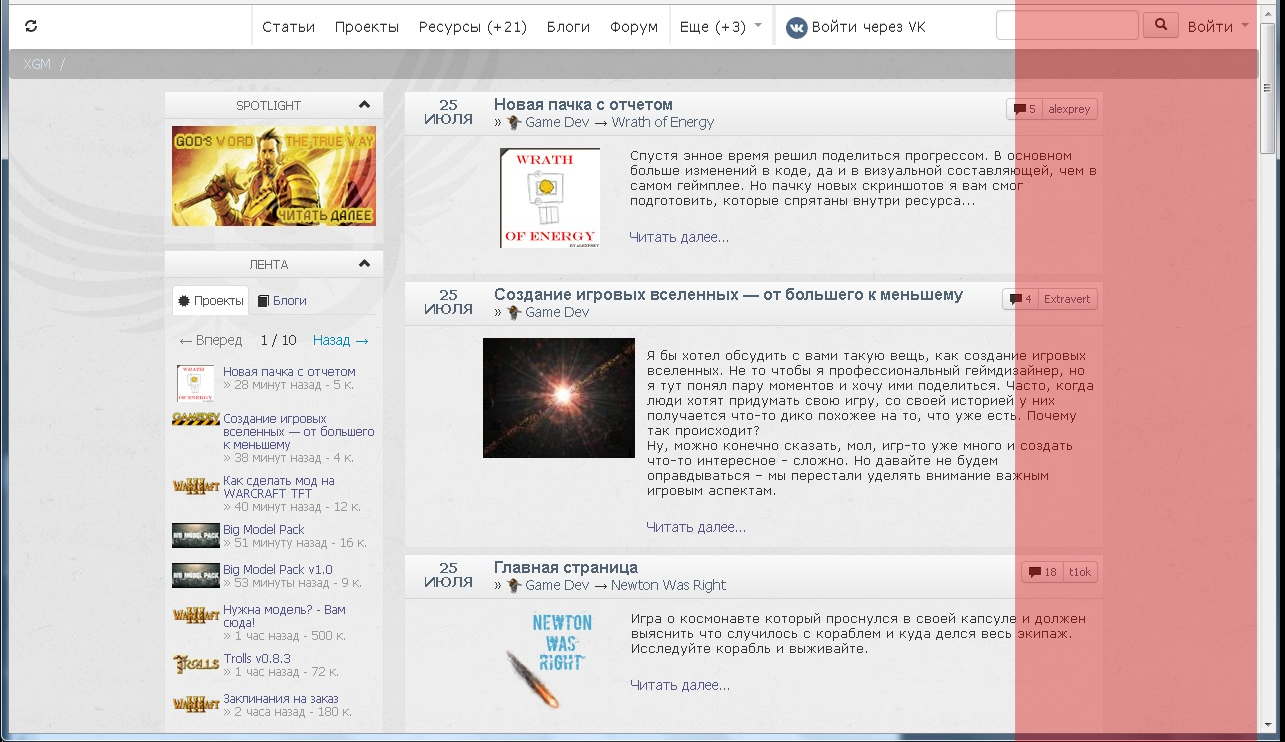Open the 4-comments bubble by Extravert's post
The image size is (1285, 742).
1021,299
